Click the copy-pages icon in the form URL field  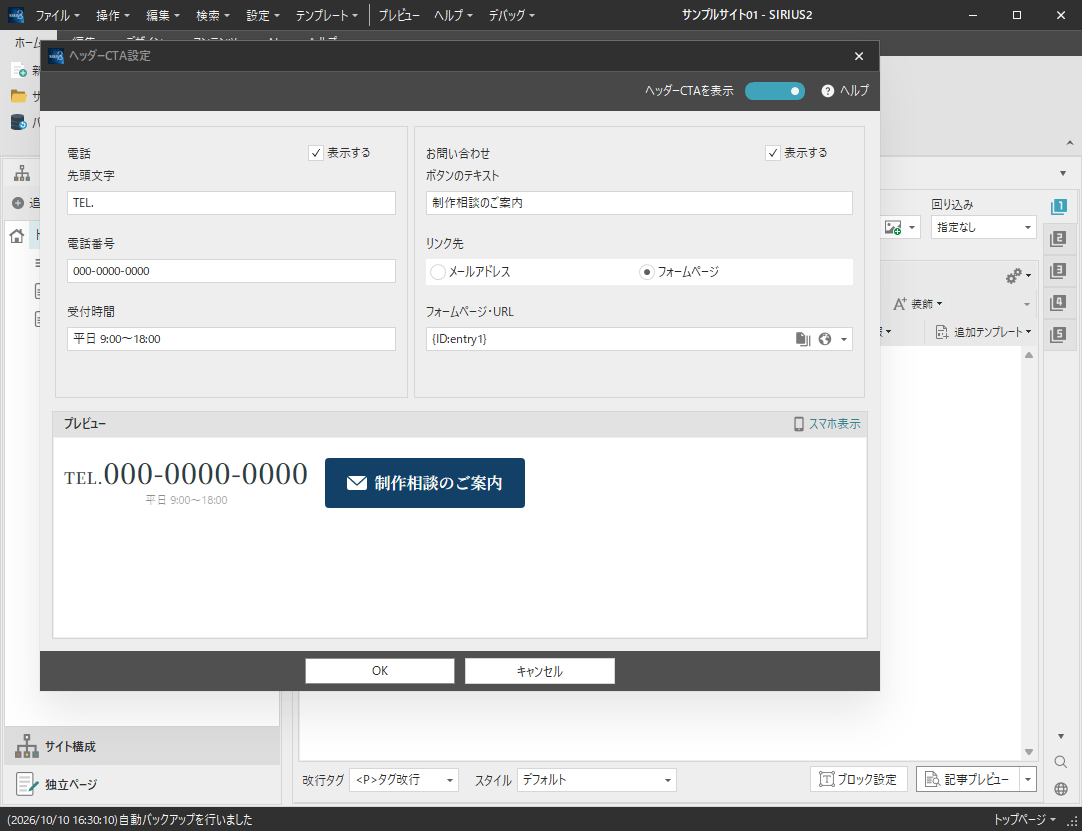pyautogui.click(x=802, y=339)
